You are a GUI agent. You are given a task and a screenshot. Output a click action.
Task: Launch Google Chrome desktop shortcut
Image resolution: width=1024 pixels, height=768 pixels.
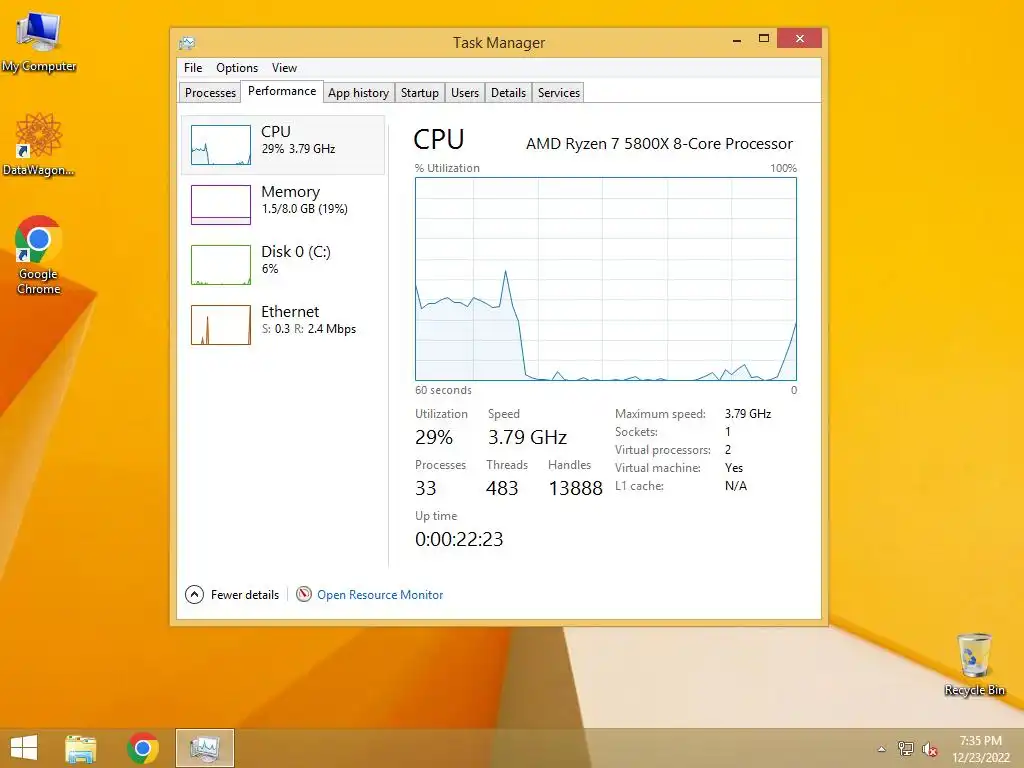39,255
